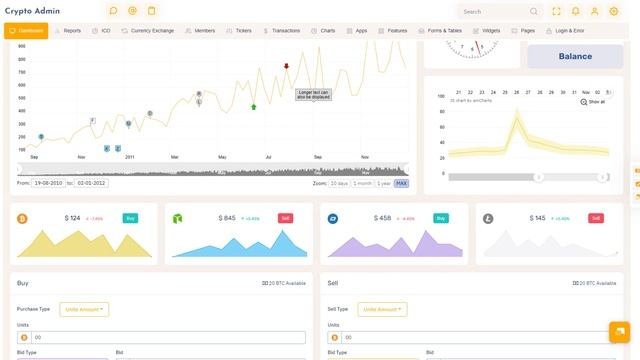The image size is (640, 360).
Task: Click left handle of small chart range slider
Action: (x=538, y=177)
